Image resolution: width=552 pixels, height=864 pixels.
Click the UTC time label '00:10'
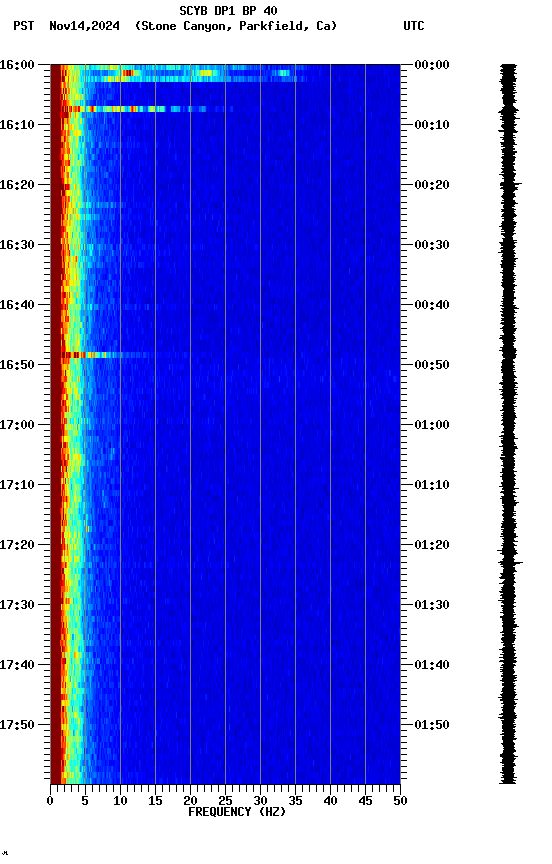click(x=432, y=125)
